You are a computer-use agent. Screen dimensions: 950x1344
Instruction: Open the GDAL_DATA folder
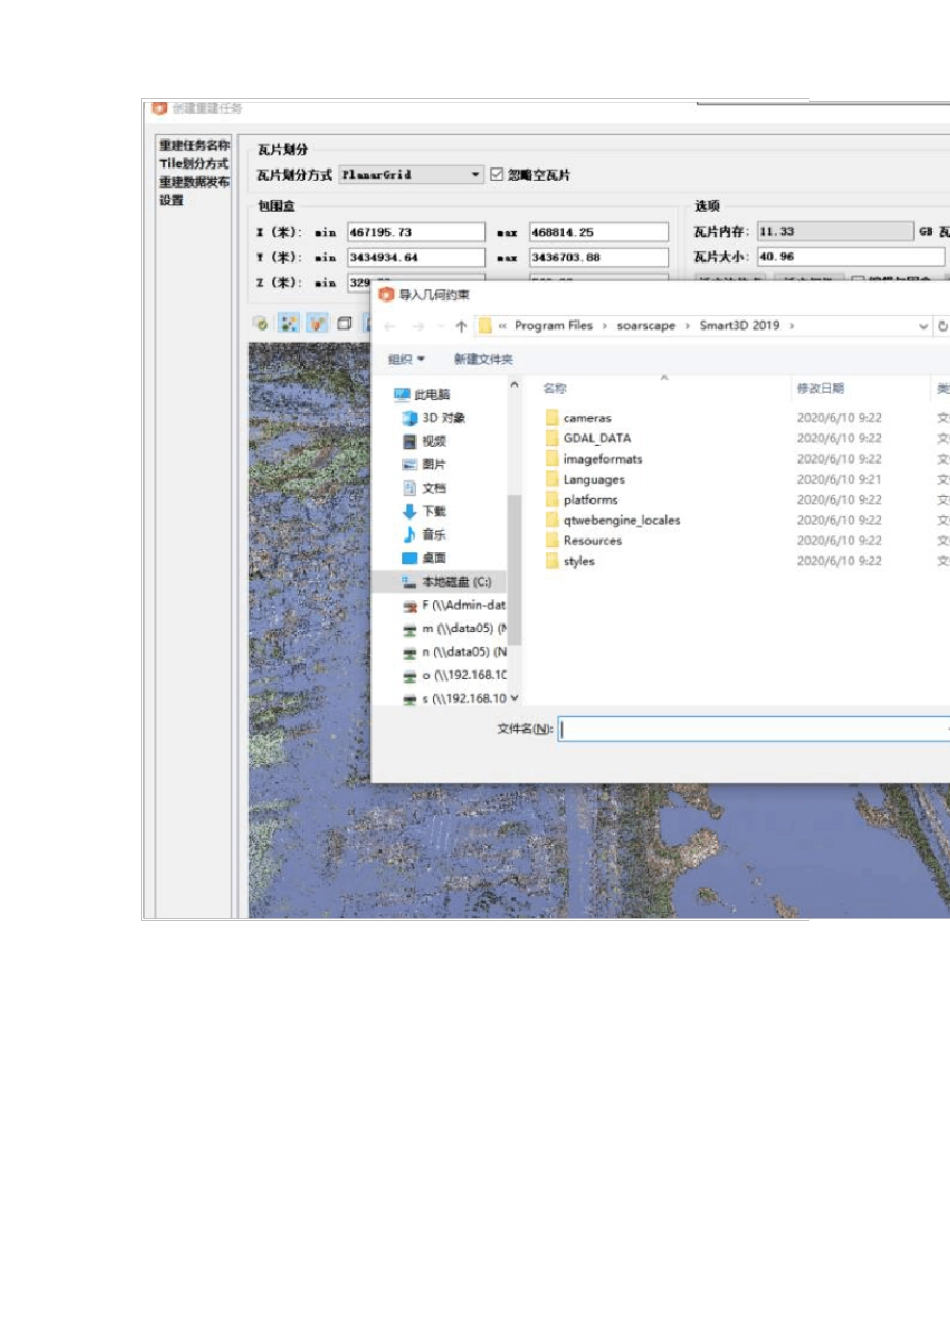(x=596, y=438)
